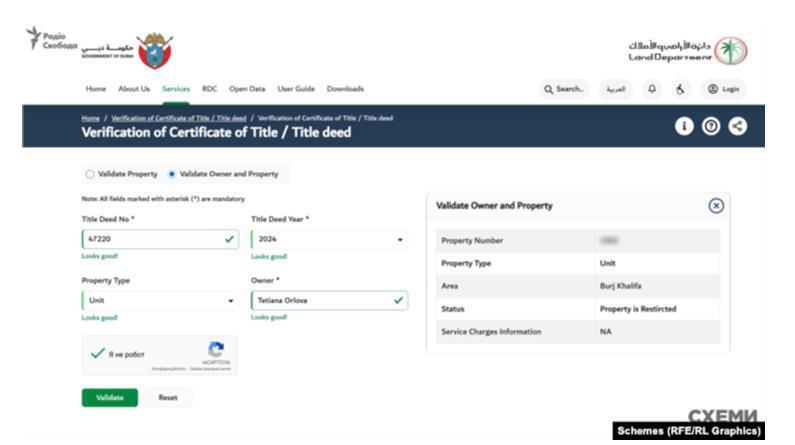
Task: Open accessibility options via wheelchair icon
Action: click(x=682, y=89)
